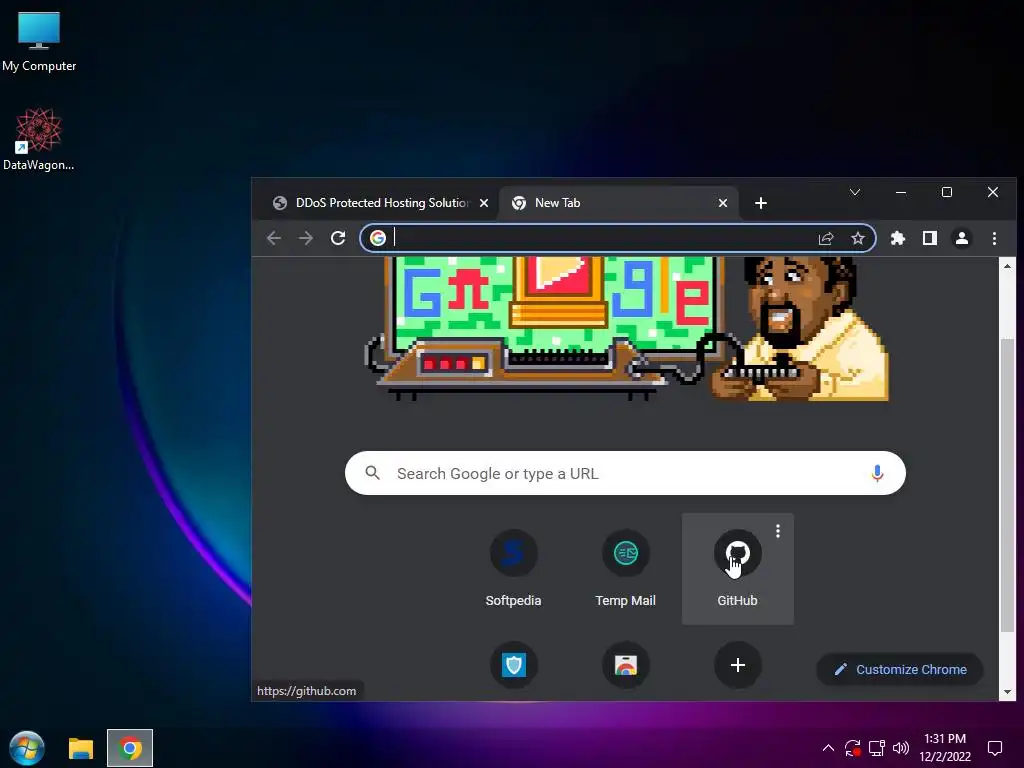Click the magnifier icon in search box
Viewport: 1024px width, 768px height.
point(372,473)
